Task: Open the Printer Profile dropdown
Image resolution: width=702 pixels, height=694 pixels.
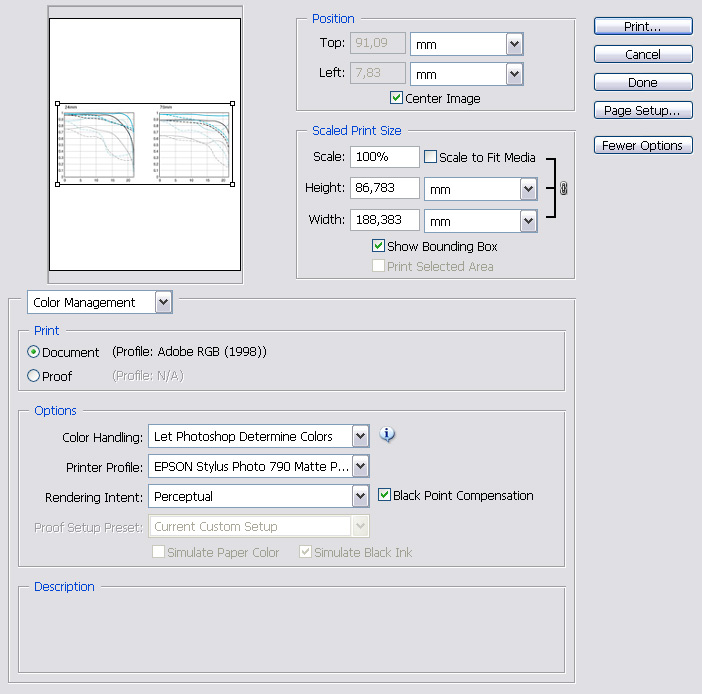Action: pos(360,466)
